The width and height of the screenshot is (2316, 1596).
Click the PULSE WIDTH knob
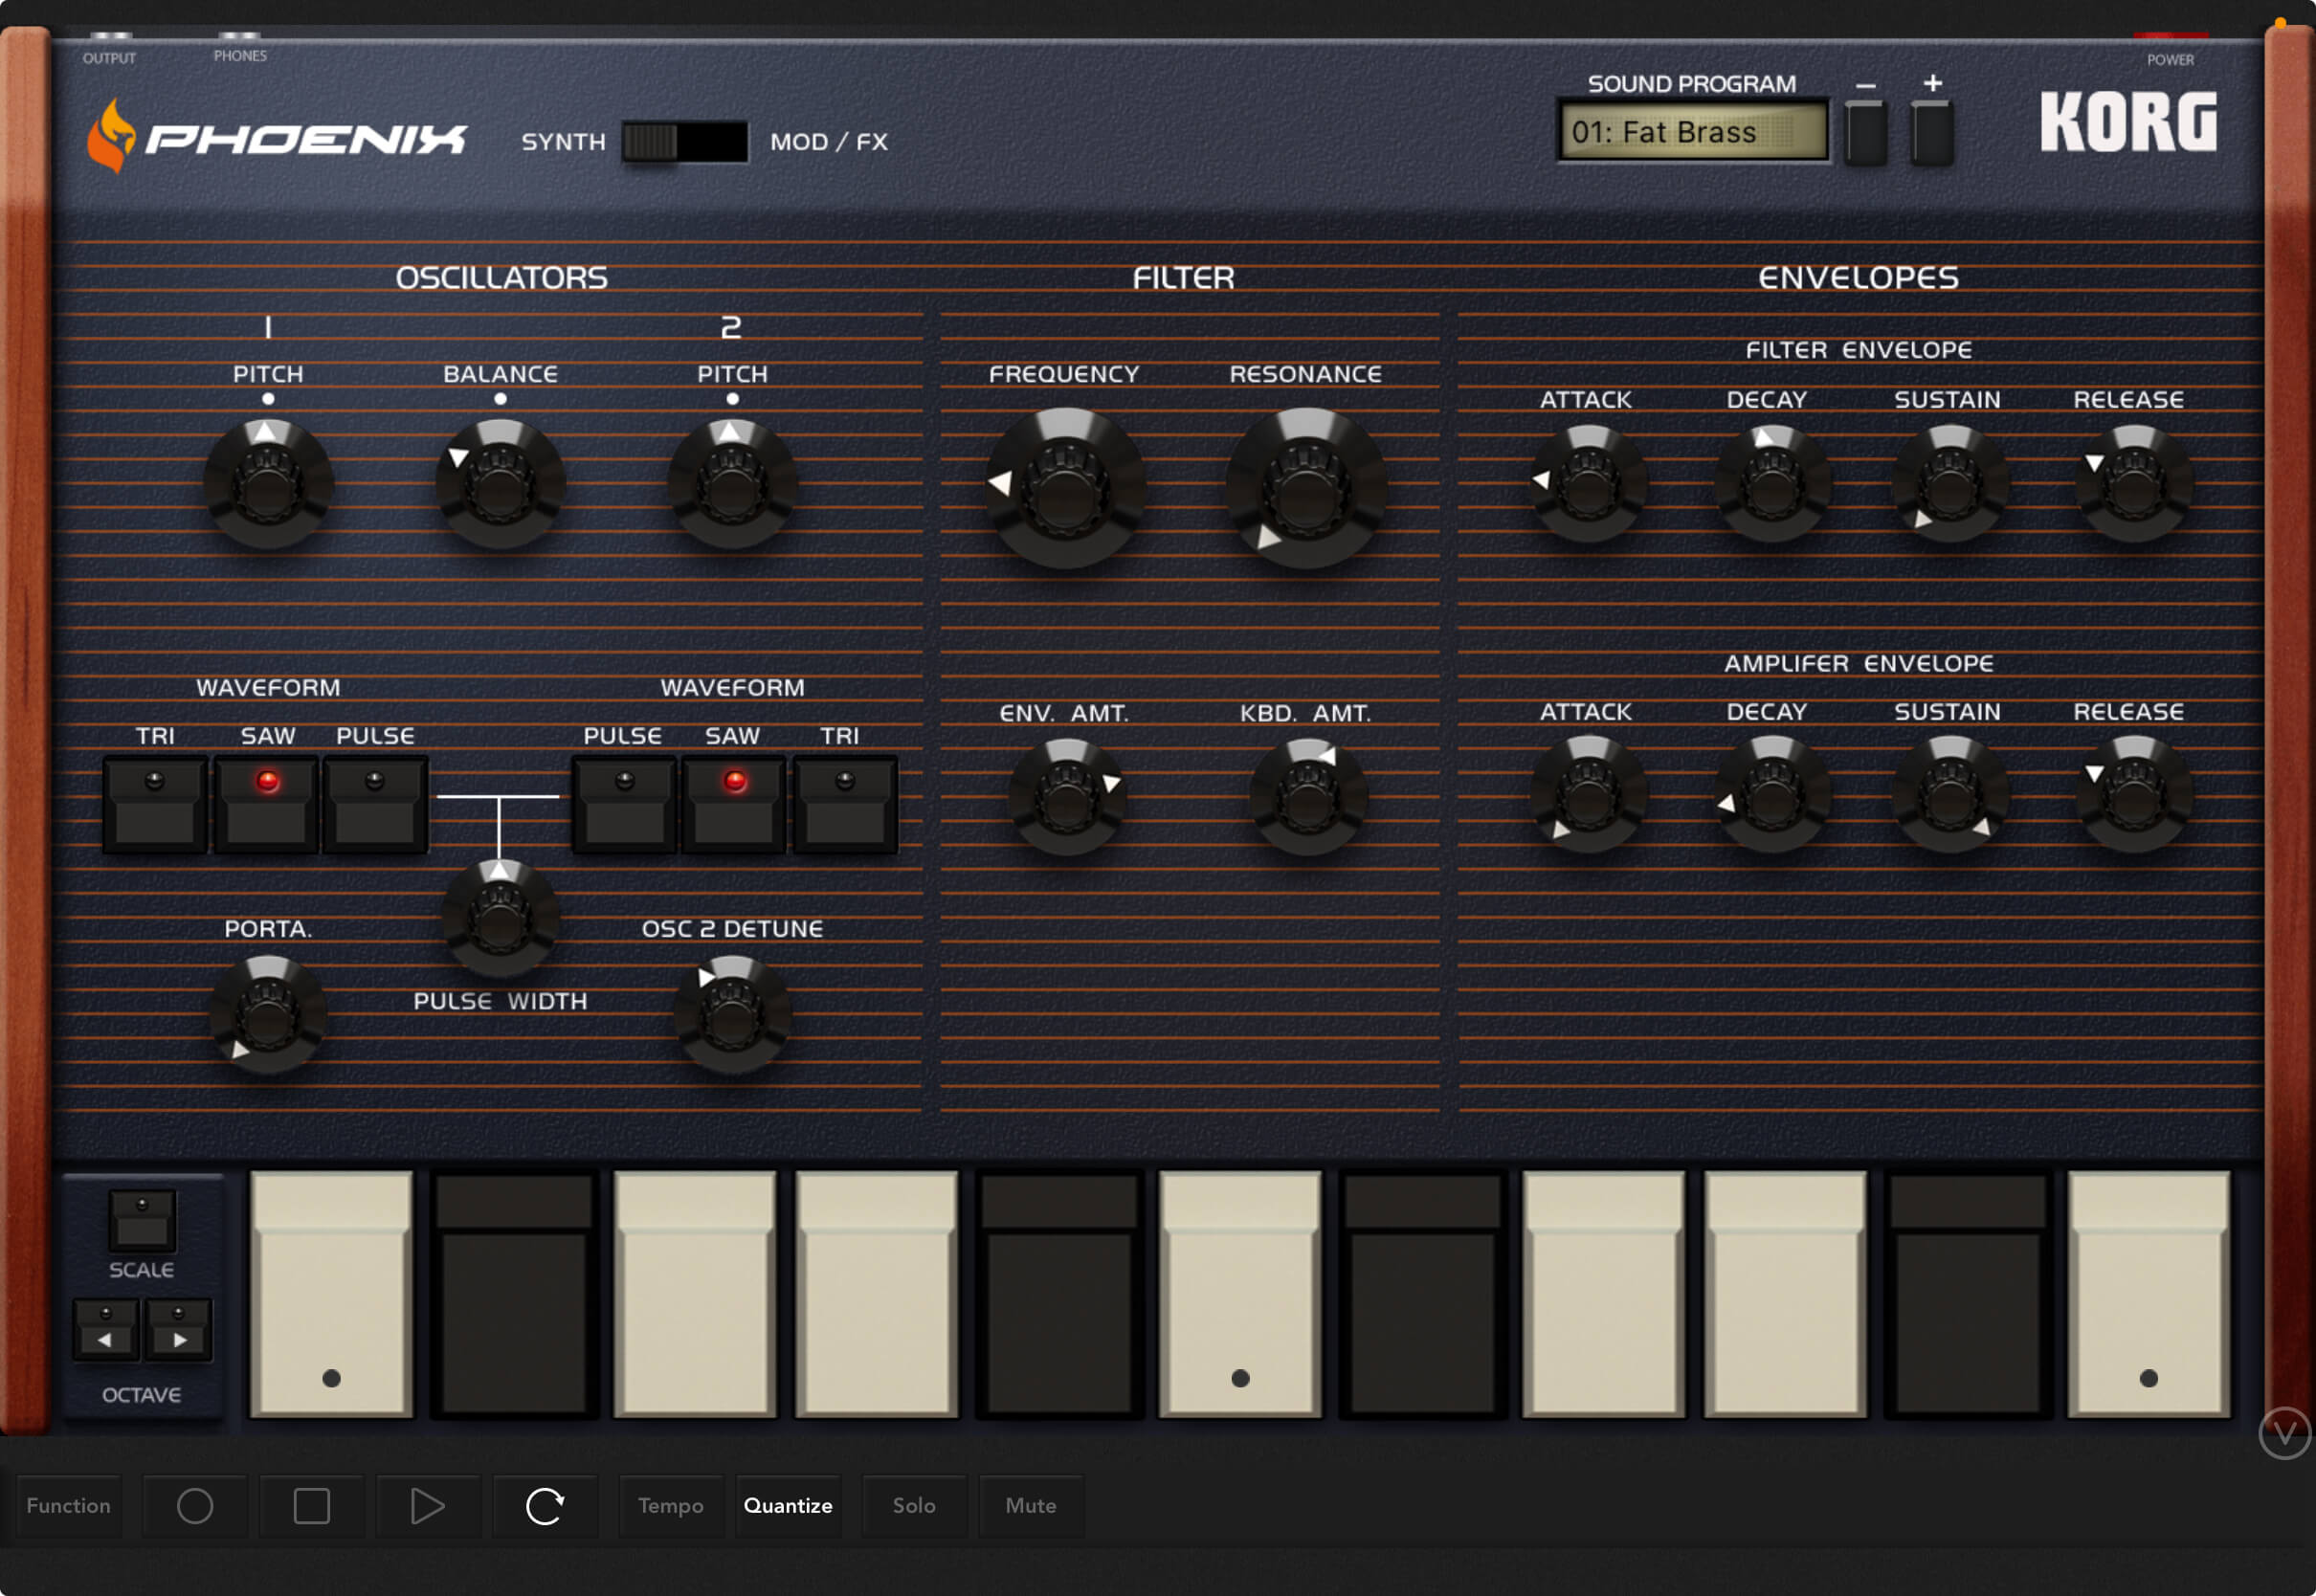click(500, 918)
